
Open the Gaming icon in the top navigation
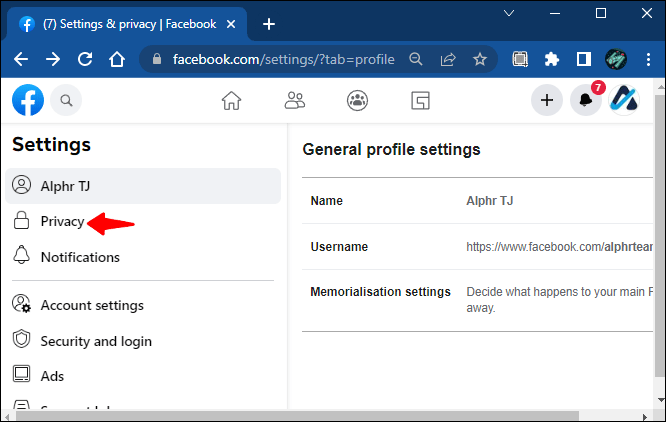420,101
